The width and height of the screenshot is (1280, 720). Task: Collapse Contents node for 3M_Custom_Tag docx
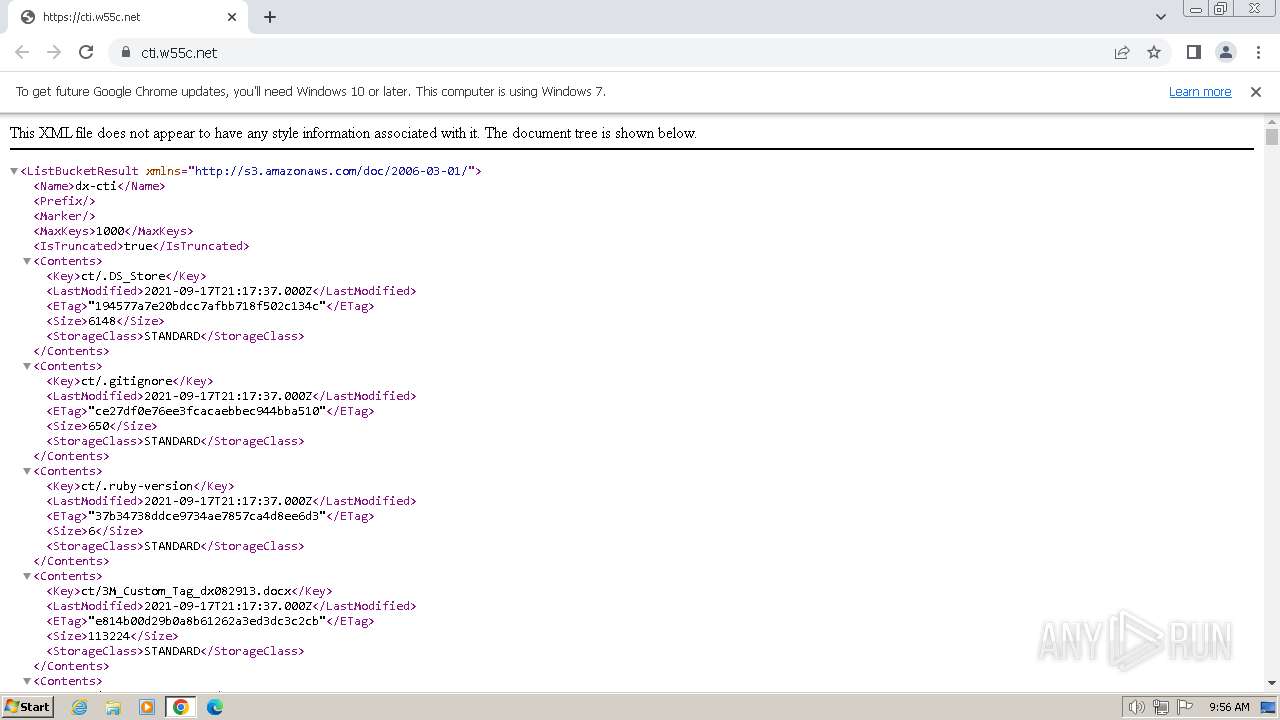(x=27, y=576)
